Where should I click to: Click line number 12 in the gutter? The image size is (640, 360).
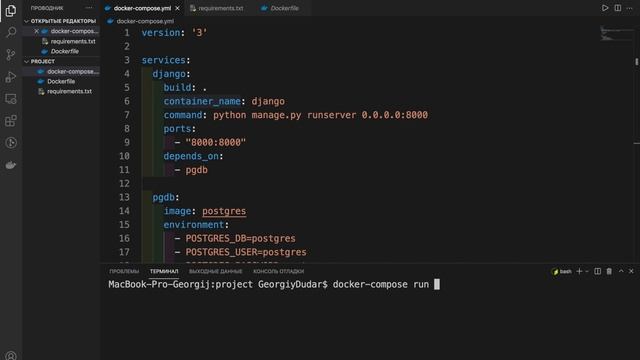coord(124,183)
